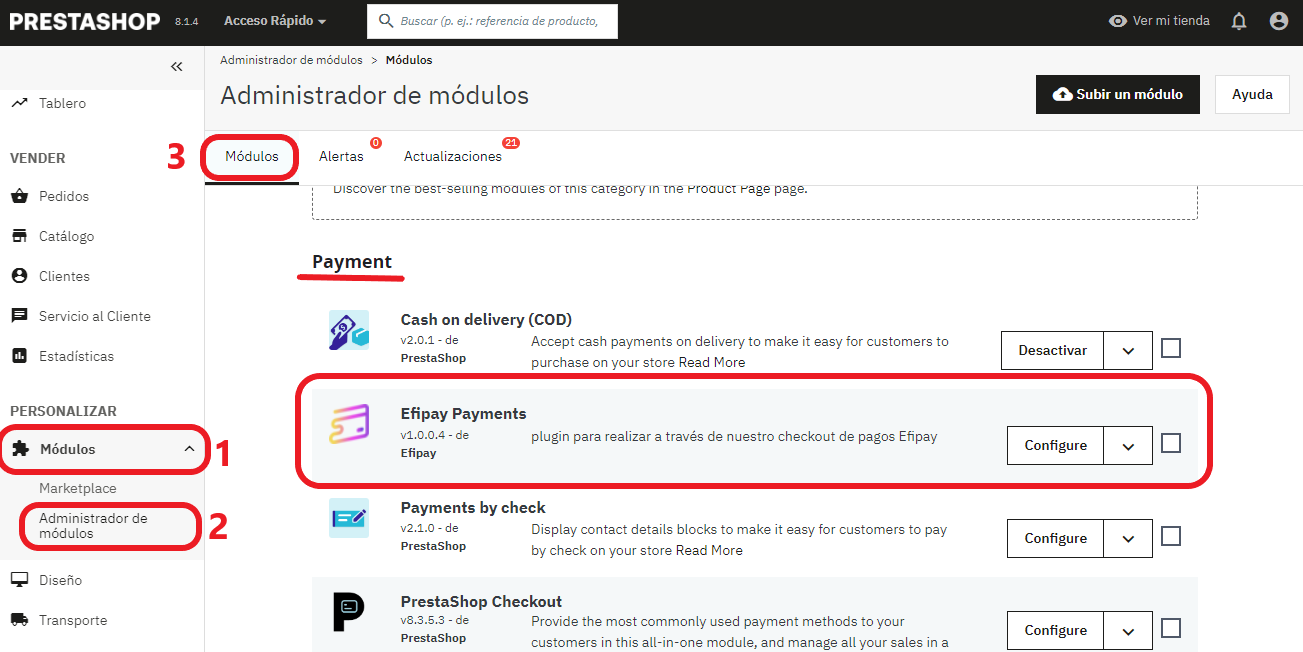Click the Efipay Payments module logo
Image resolution: width=1303 pixels, height=652 pixels.
(x=349, y=424)
